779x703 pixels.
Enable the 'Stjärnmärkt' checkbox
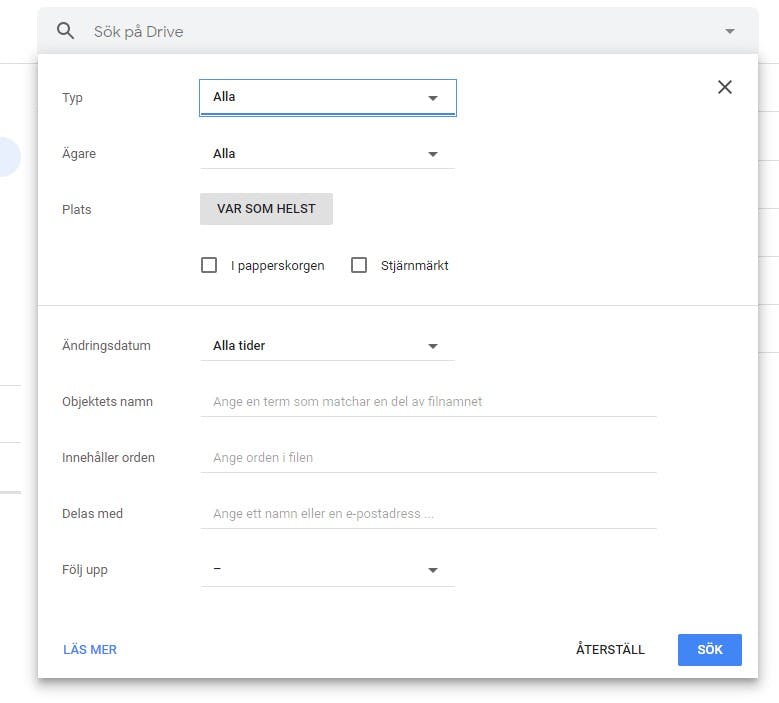(x=359, y=265)
